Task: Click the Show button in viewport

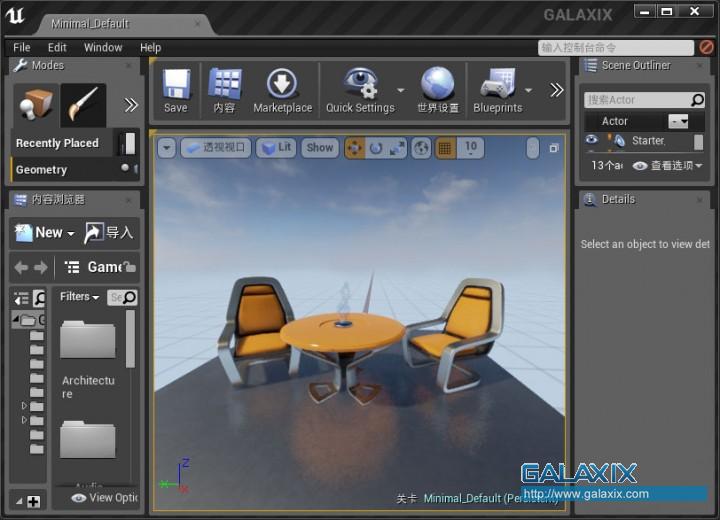Action: pos(320,148)
